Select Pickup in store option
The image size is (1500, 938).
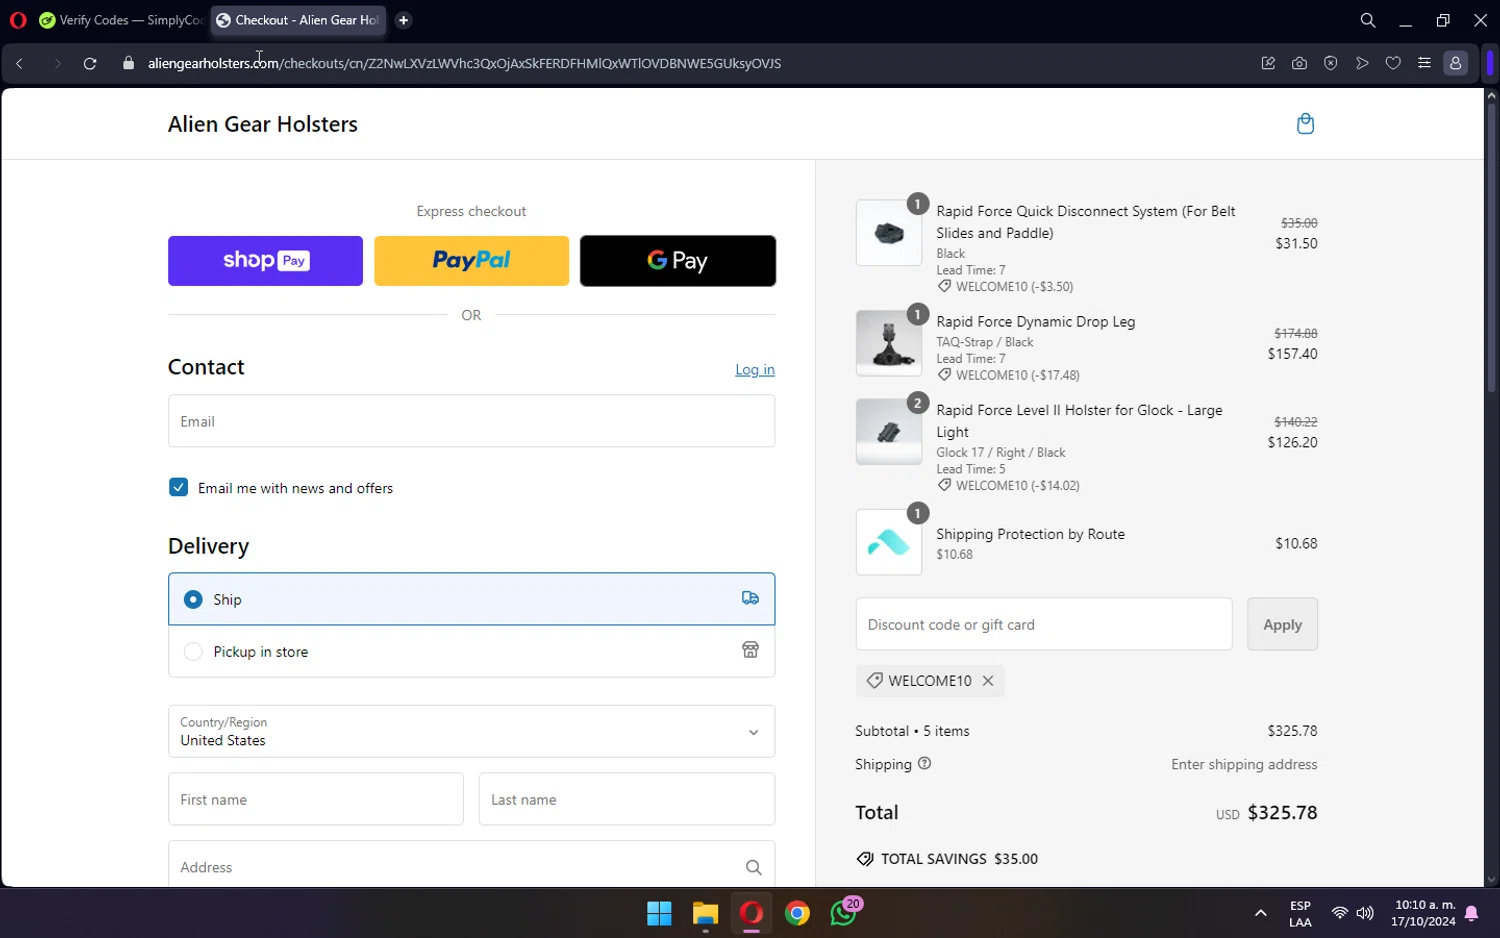pos(471,651)
